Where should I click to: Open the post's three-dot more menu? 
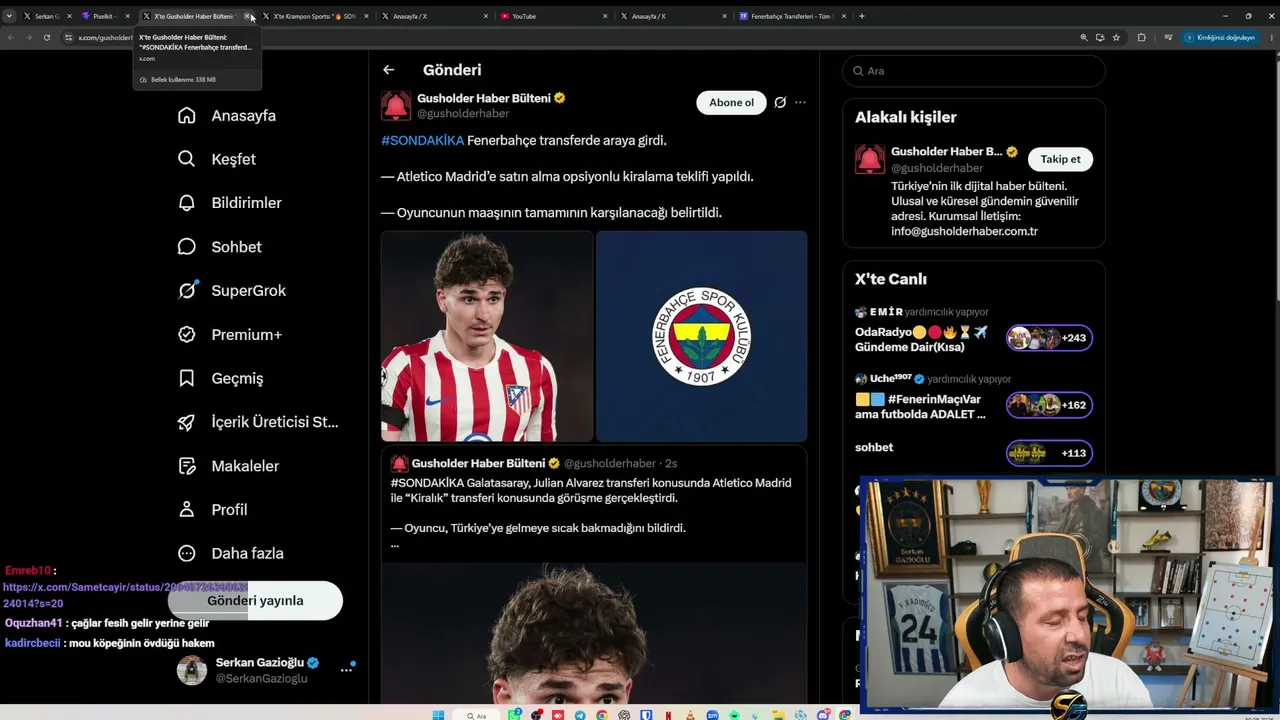pyautogui.click(x=800, y=102)
